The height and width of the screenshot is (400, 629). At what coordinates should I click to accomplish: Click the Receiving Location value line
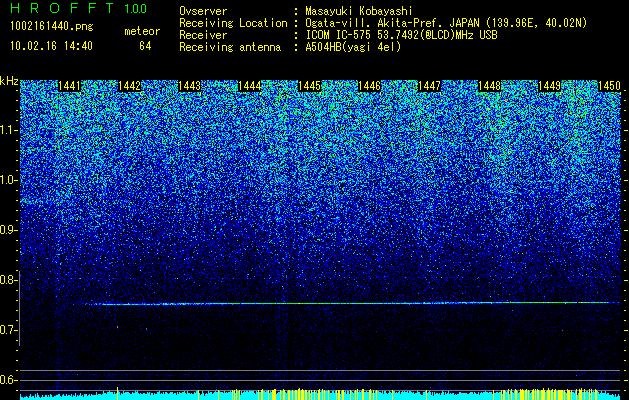446,23
